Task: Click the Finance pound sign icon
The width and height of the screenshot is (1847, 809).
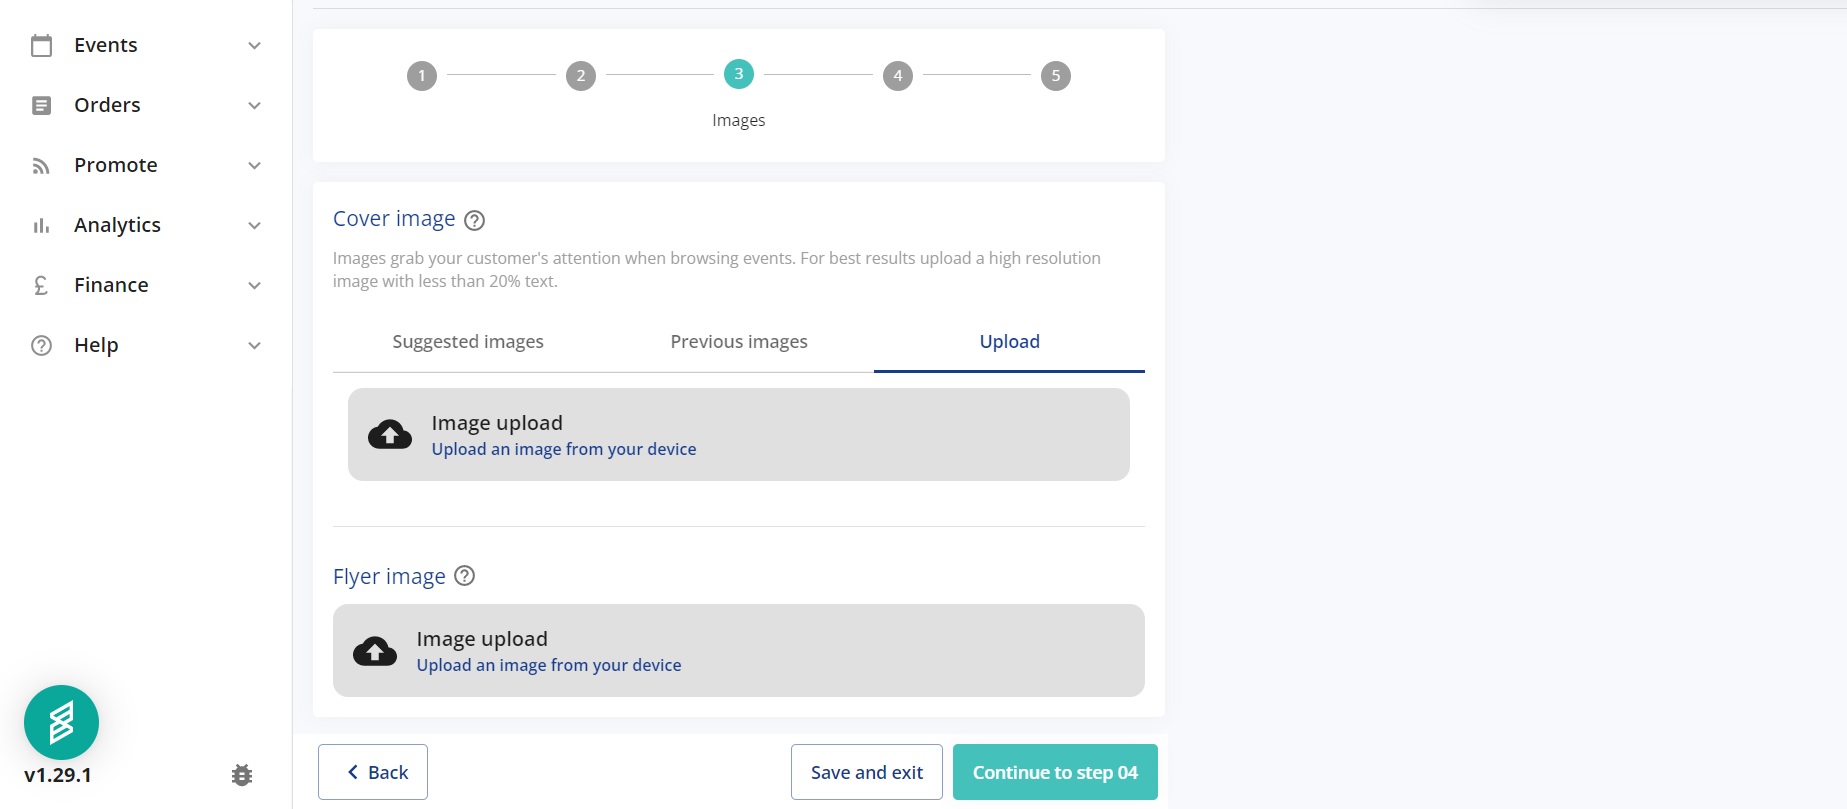Action: pos(41,285)
